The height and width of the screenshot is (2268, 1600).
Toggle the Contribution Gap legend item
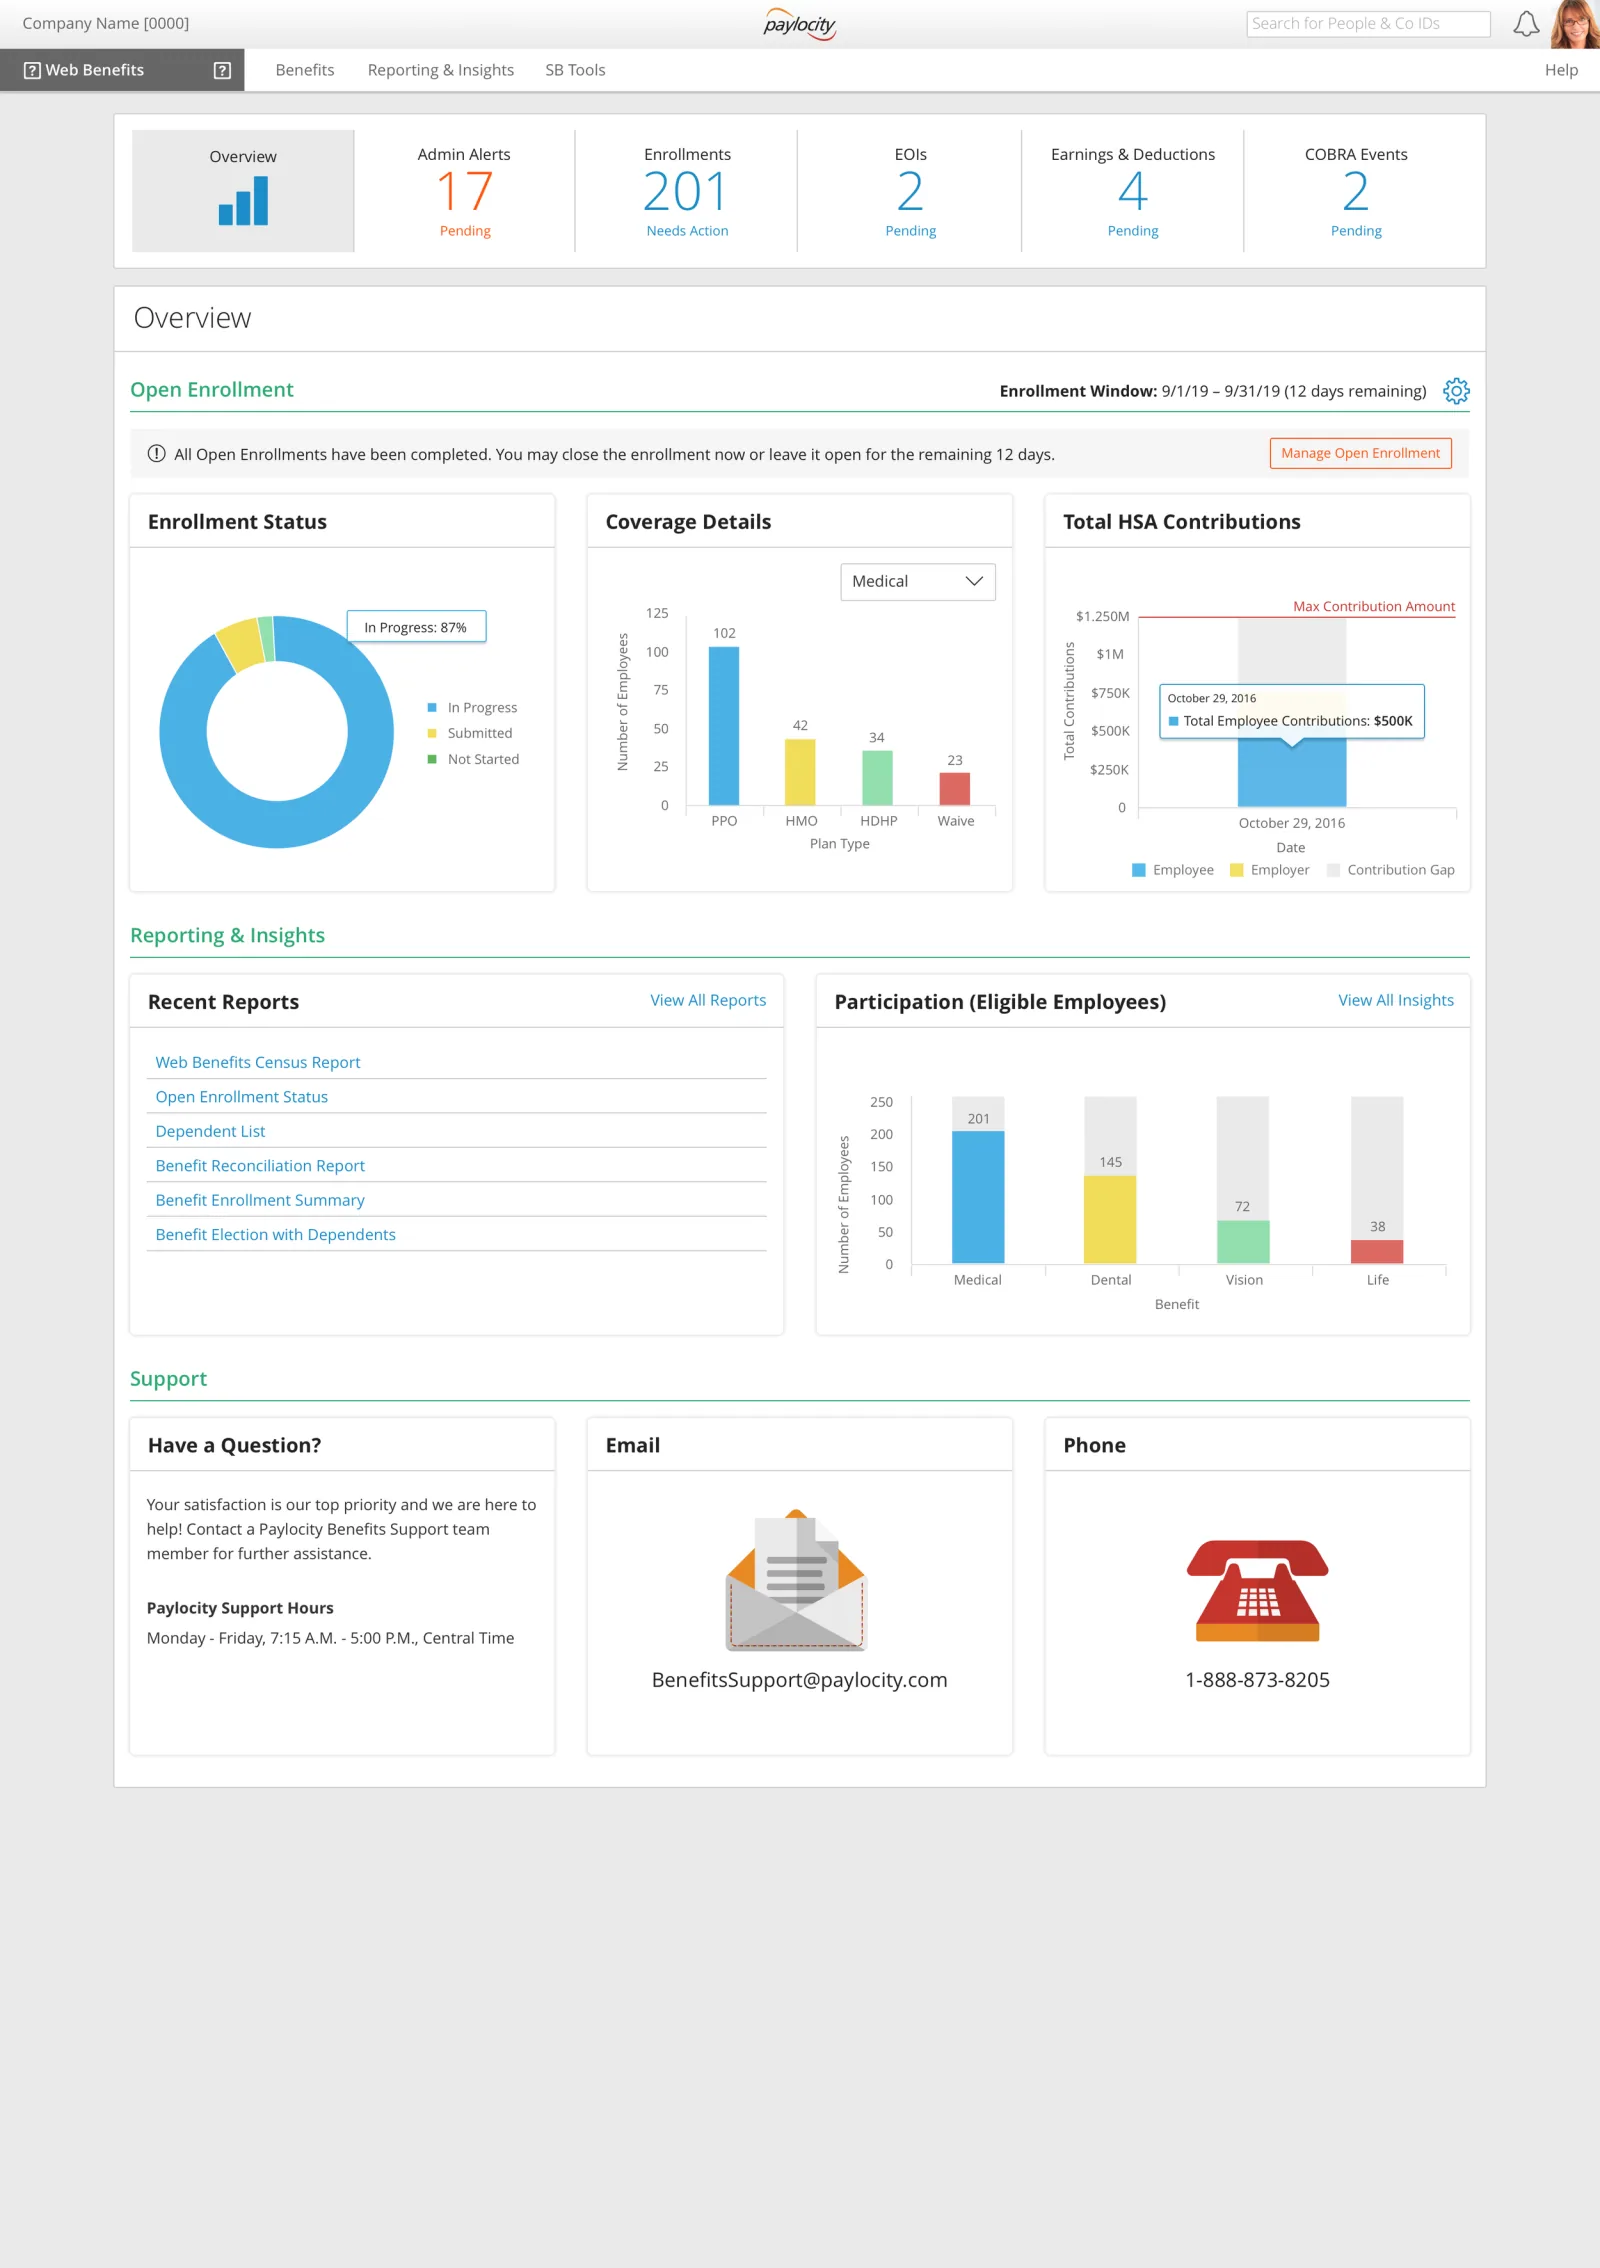point(1391,870)
